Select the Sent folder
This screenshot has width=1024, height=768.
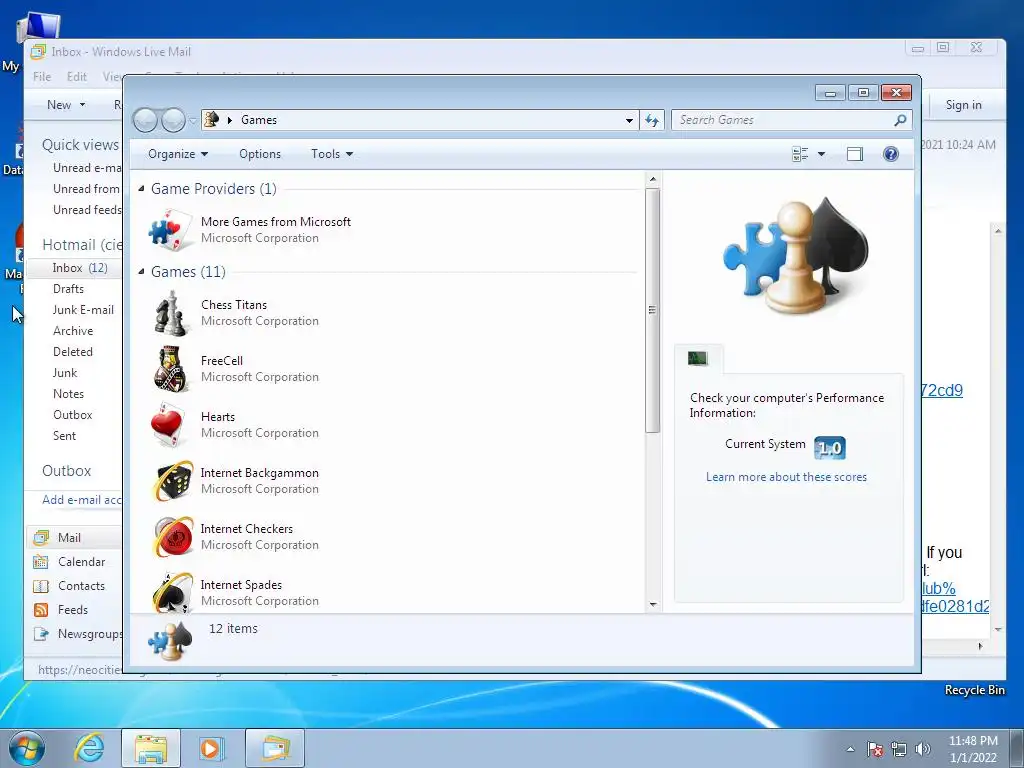(65, 436)
